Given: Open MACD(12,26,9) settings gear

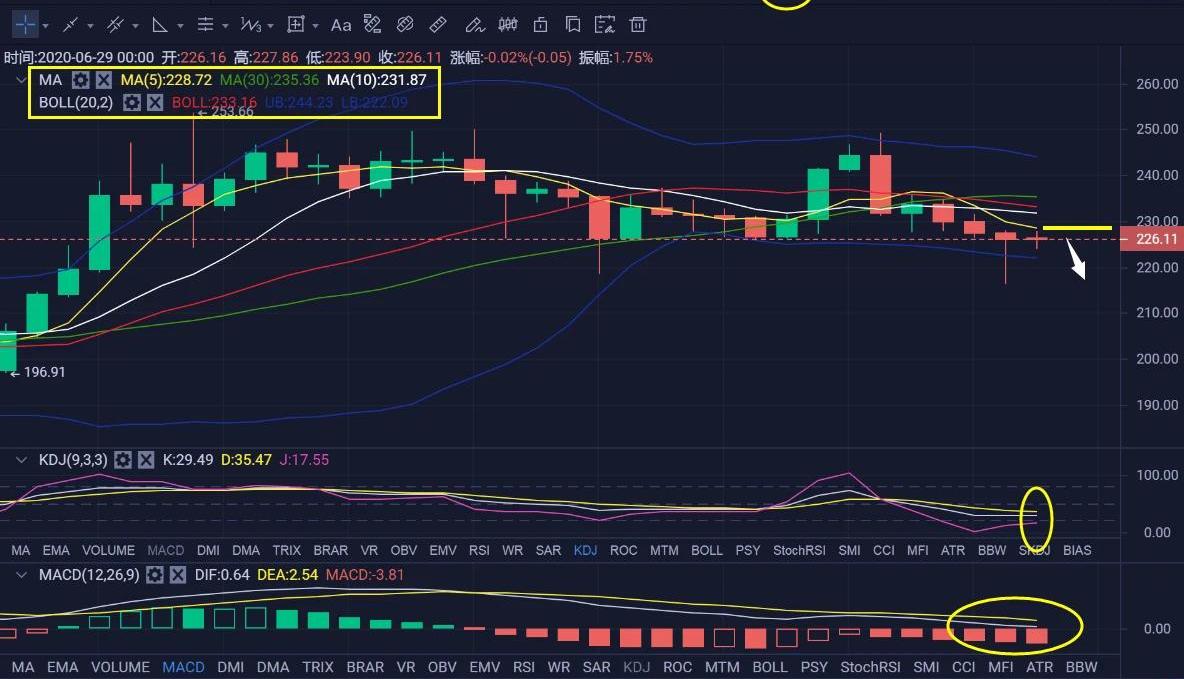Looking at the screenshot, I should (x=155, y=575).
